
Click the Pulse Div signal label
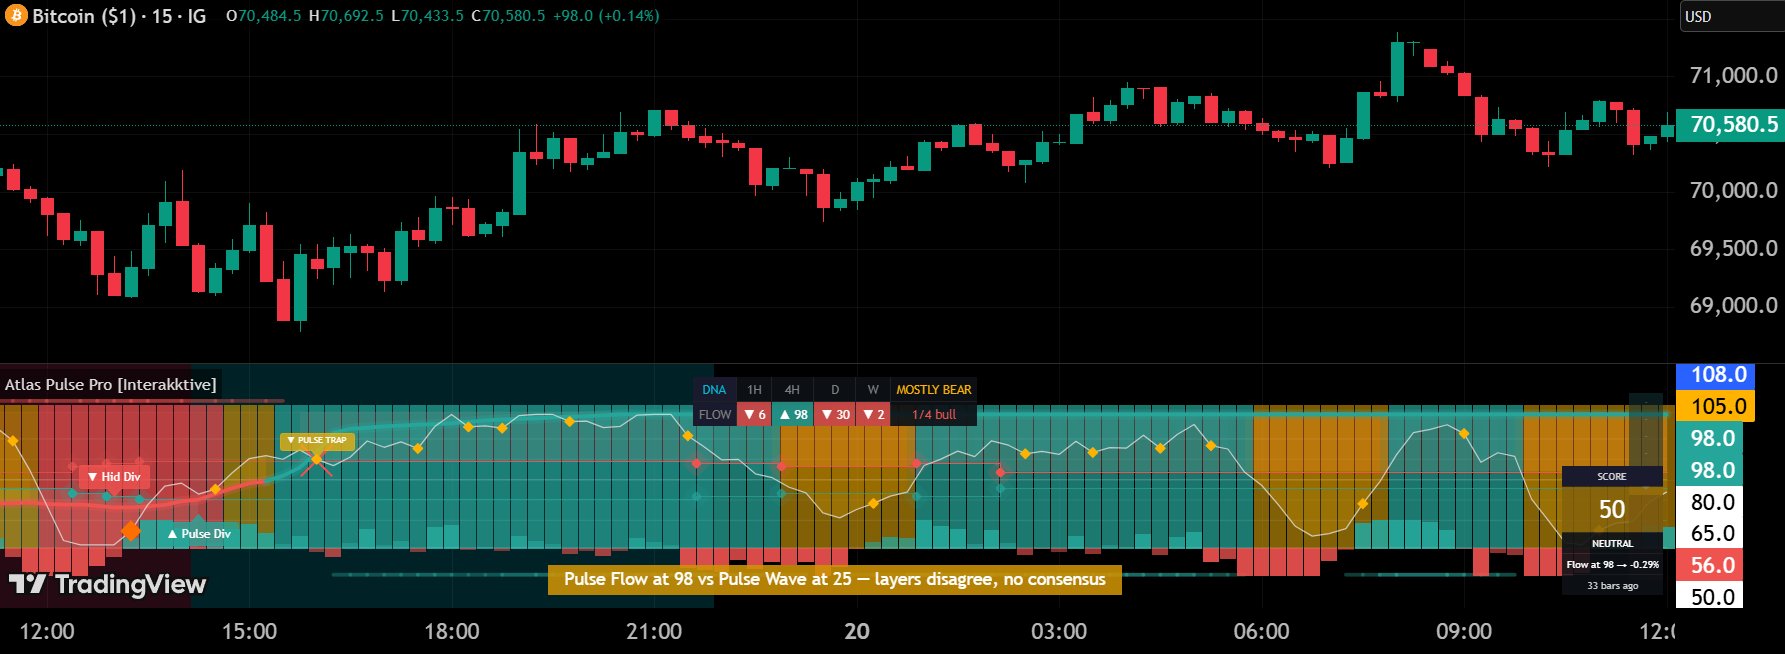(x=199, y=534)
